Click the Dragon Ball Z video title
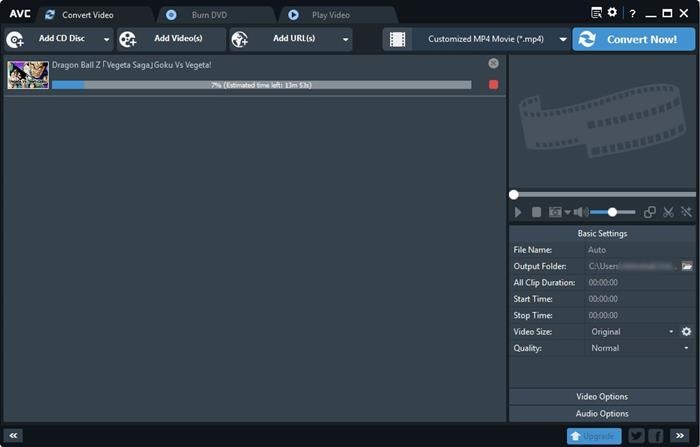 click(x=132, y=65)
